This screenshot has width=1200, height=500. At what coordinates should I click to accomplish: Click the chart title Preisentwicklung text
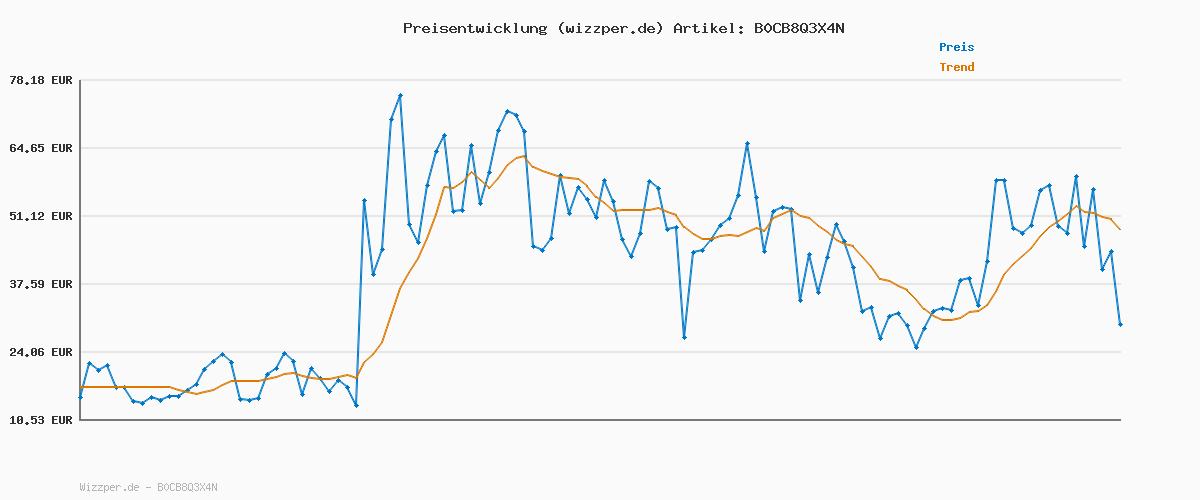(475, 28)
